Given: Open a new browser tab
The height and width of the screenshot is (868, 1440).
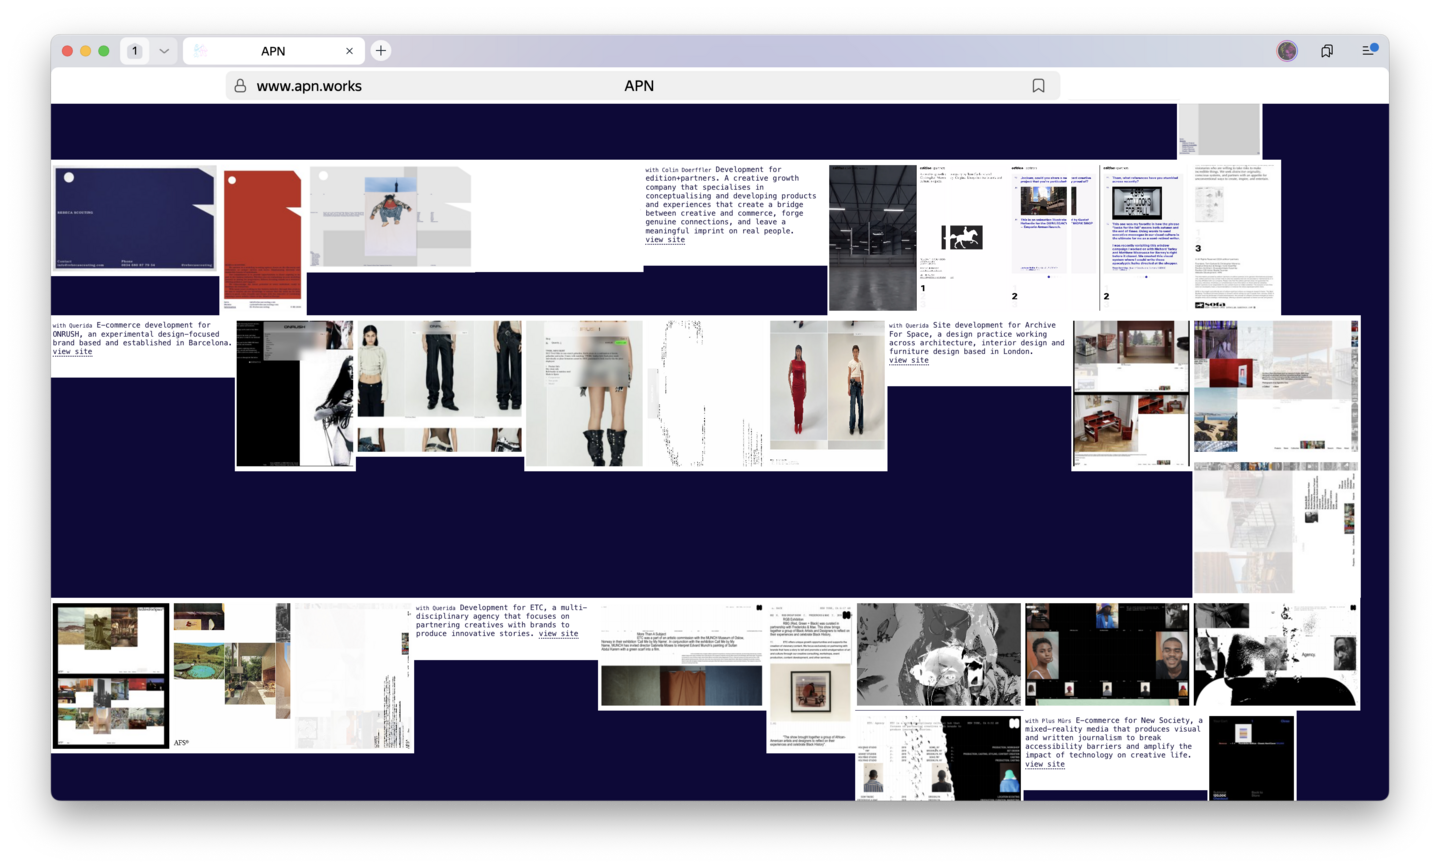Looking at the screenshot, I should [x=381, y=51].
